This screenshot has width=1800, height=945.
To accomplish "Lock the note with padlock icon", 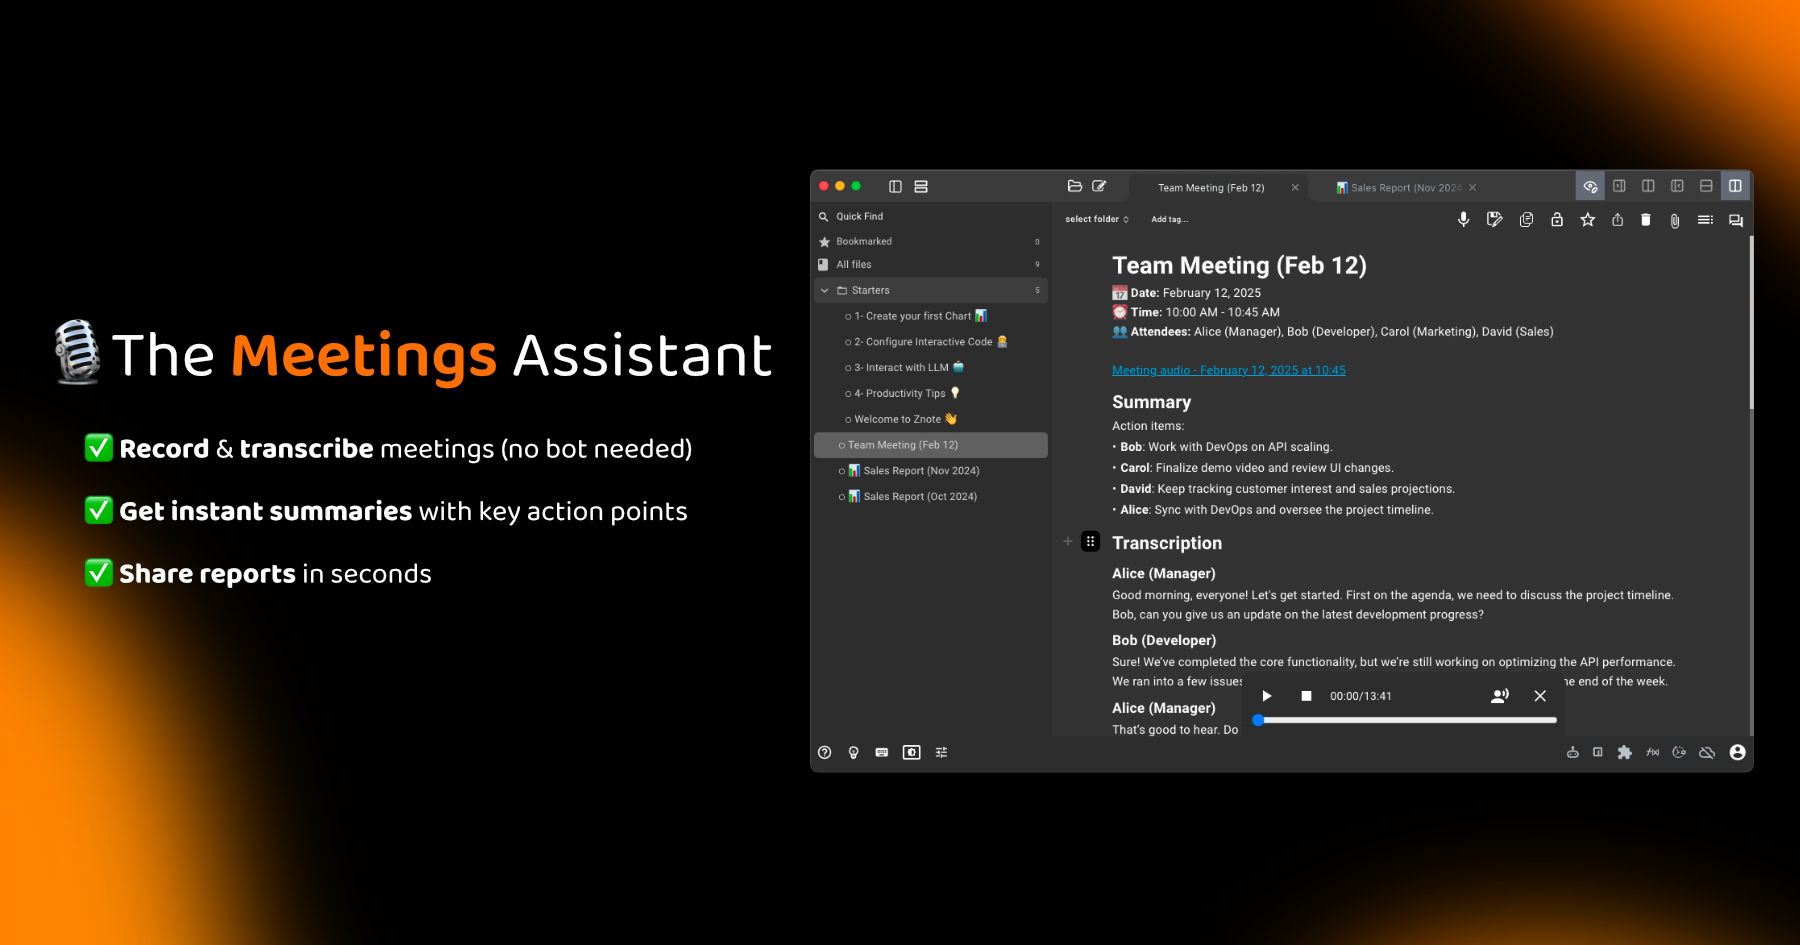I will point(1557,219).
